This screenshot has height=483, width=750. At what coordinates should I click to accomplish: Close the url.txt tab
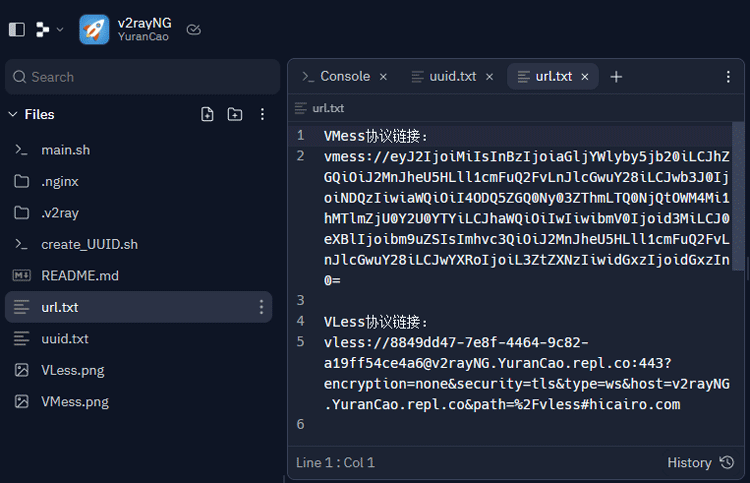click(585, 77)
